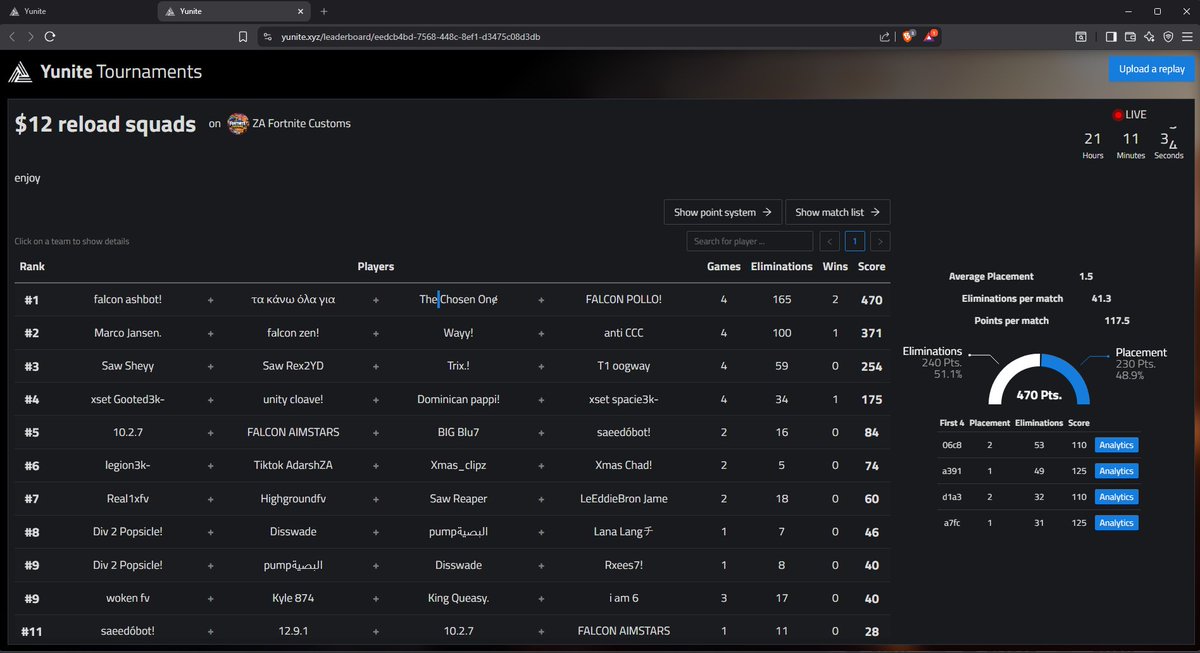Open the tab search icon in the toolbar
This screenshot has width=1200, height=653.
coord(1081,36)
